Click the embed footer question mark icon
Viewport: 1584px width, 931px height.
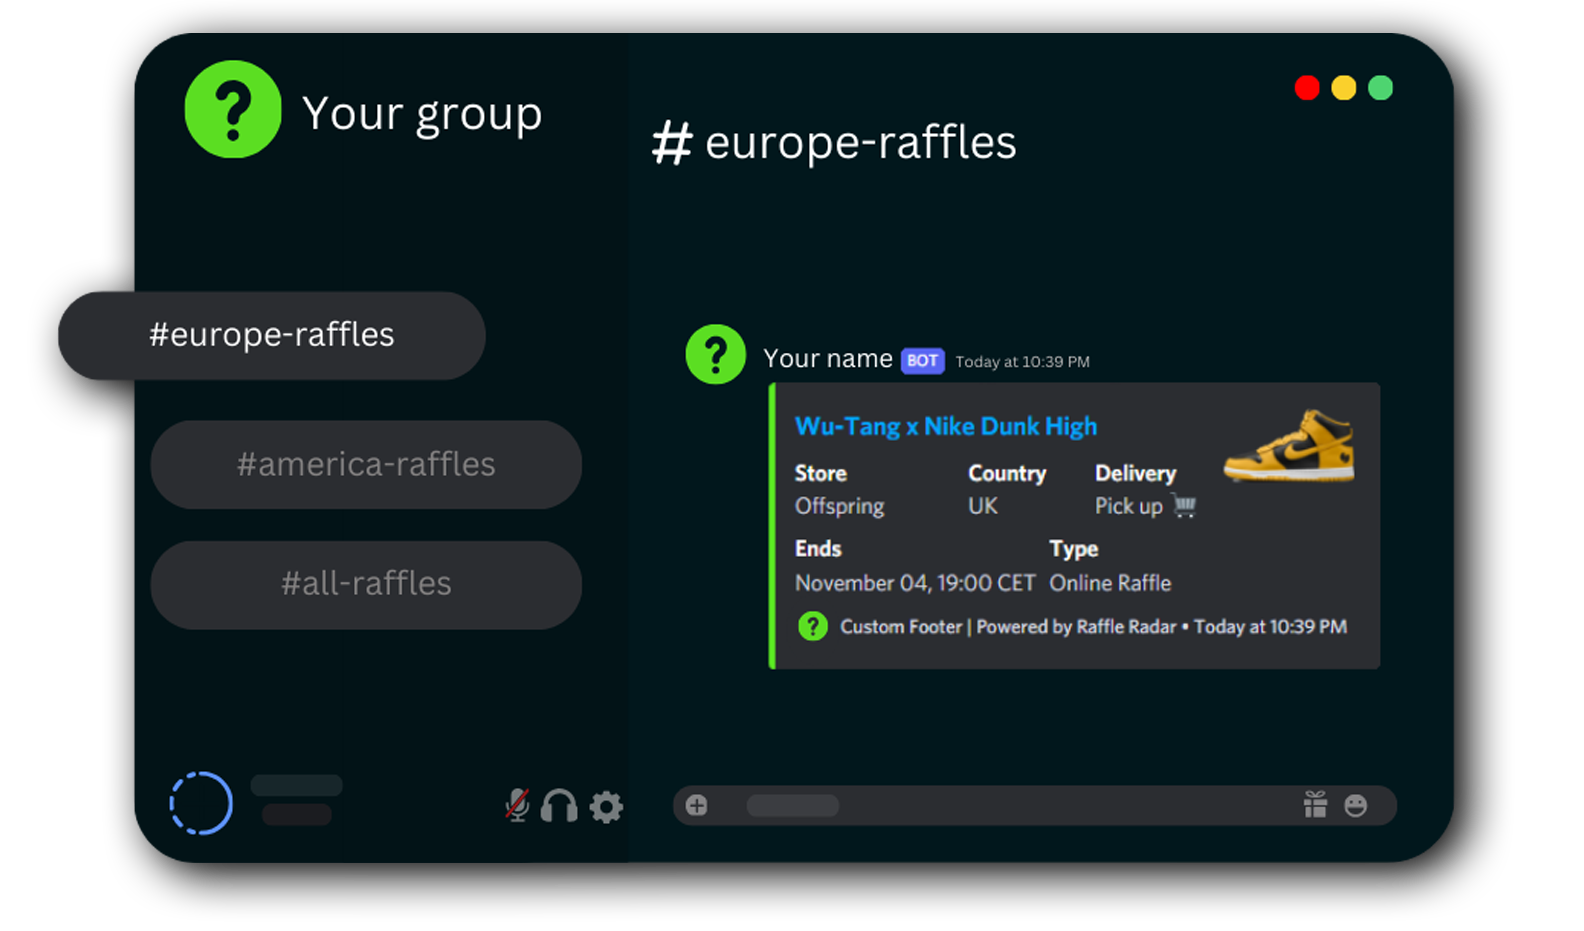[x=813, y=627]
